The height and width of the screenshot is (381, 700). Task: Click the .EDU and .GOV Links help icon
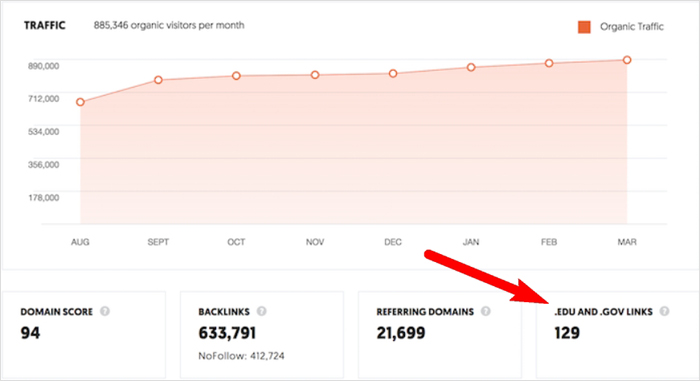click(x=664, y=311)
